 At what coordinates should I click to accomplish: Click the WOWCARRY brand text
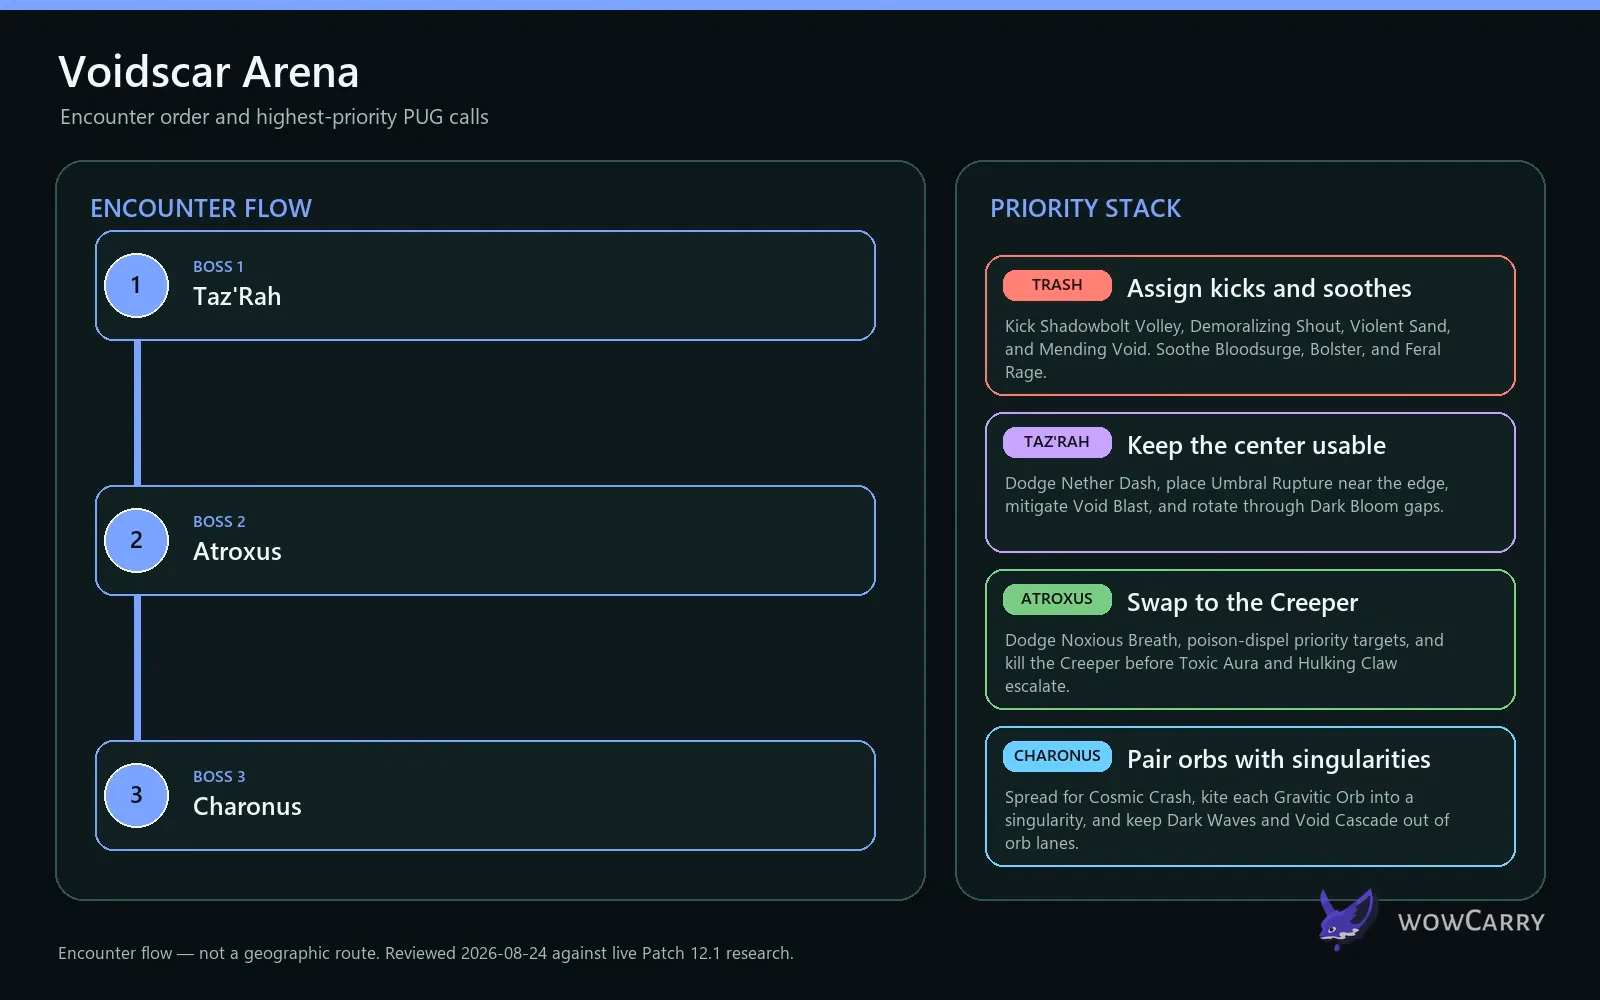pos(1471,921)
